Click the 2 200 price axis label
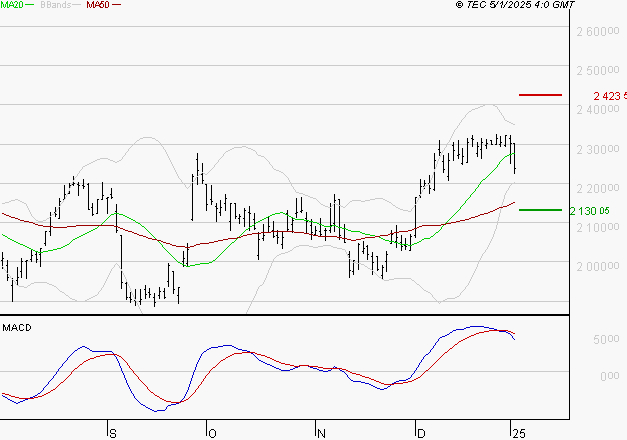The height and width of the screenshot is (440, 627). (x=598, y=188)
